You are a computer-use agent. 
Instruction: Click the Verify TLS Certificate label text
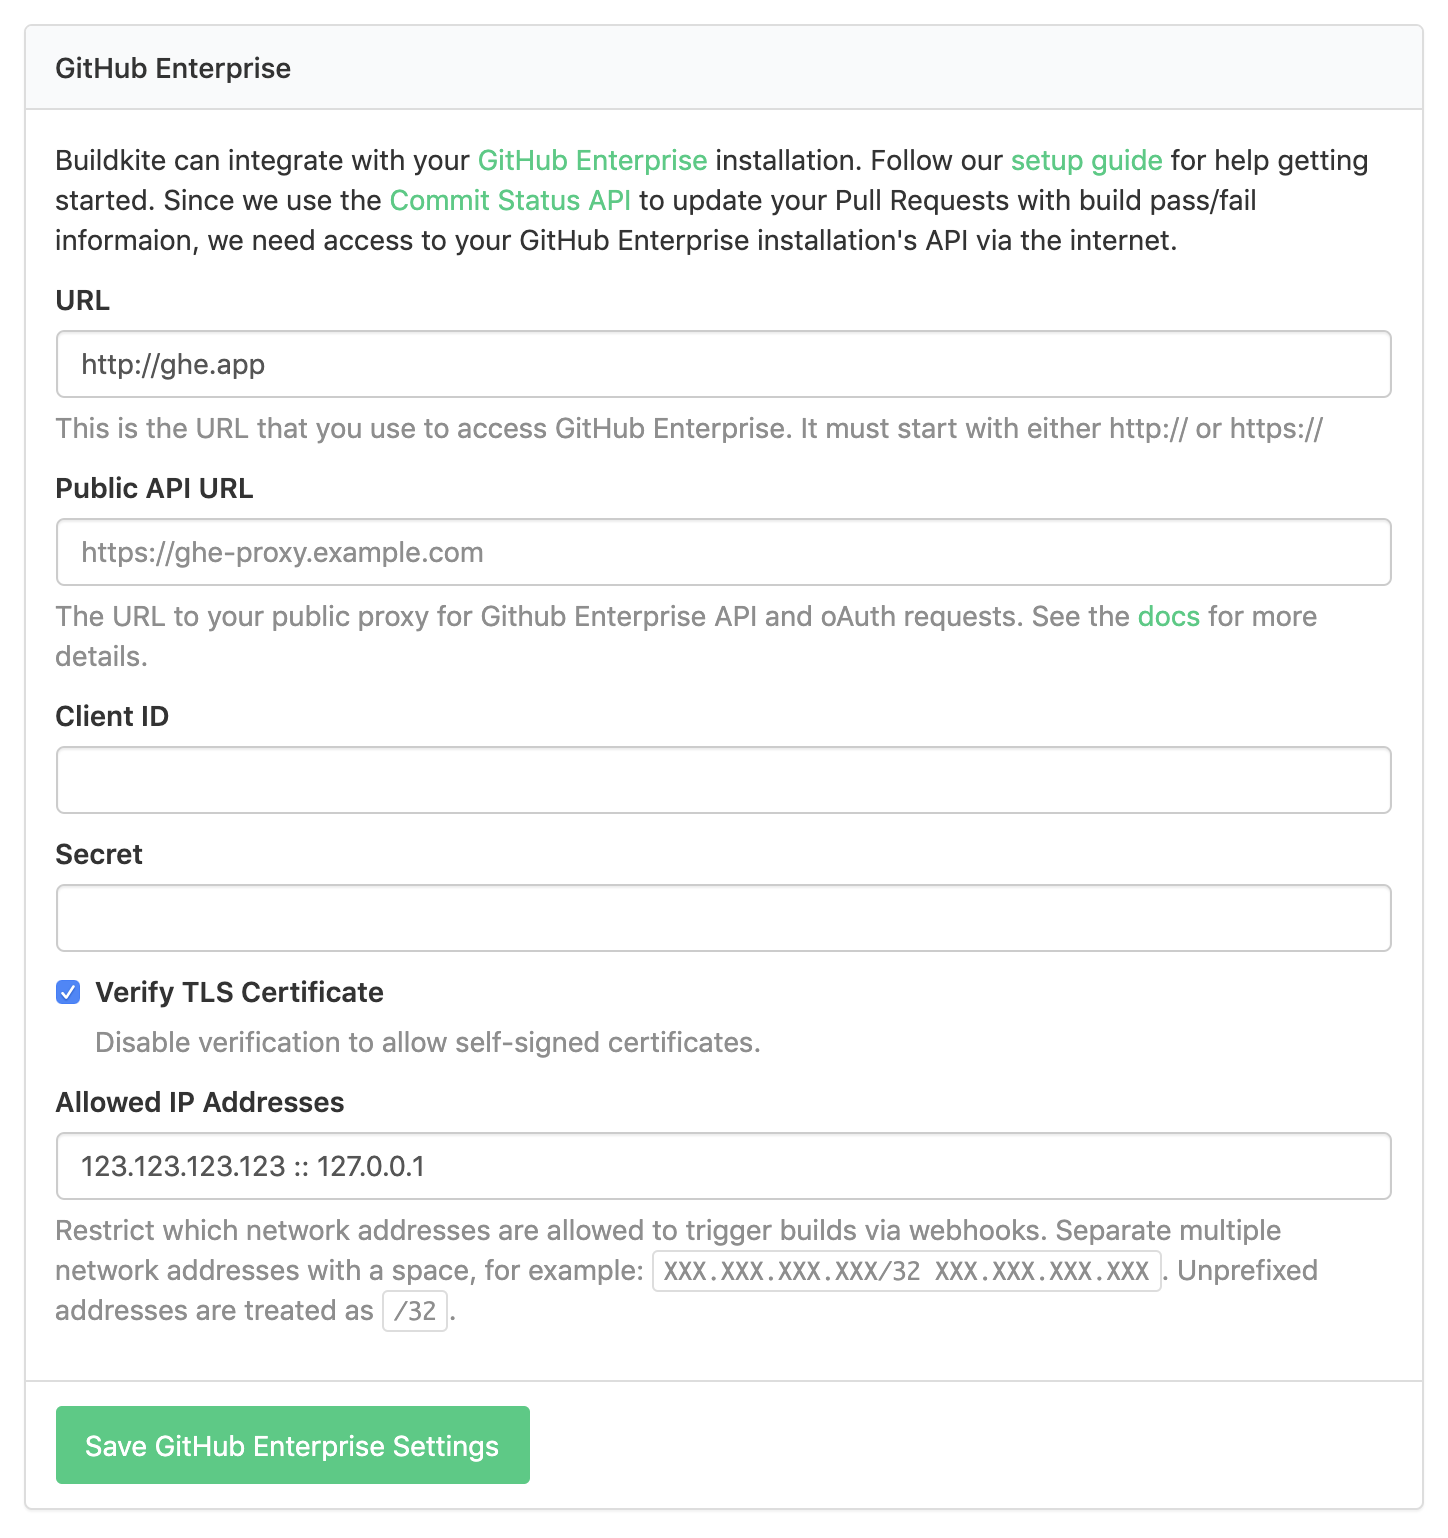pos(239,992)
